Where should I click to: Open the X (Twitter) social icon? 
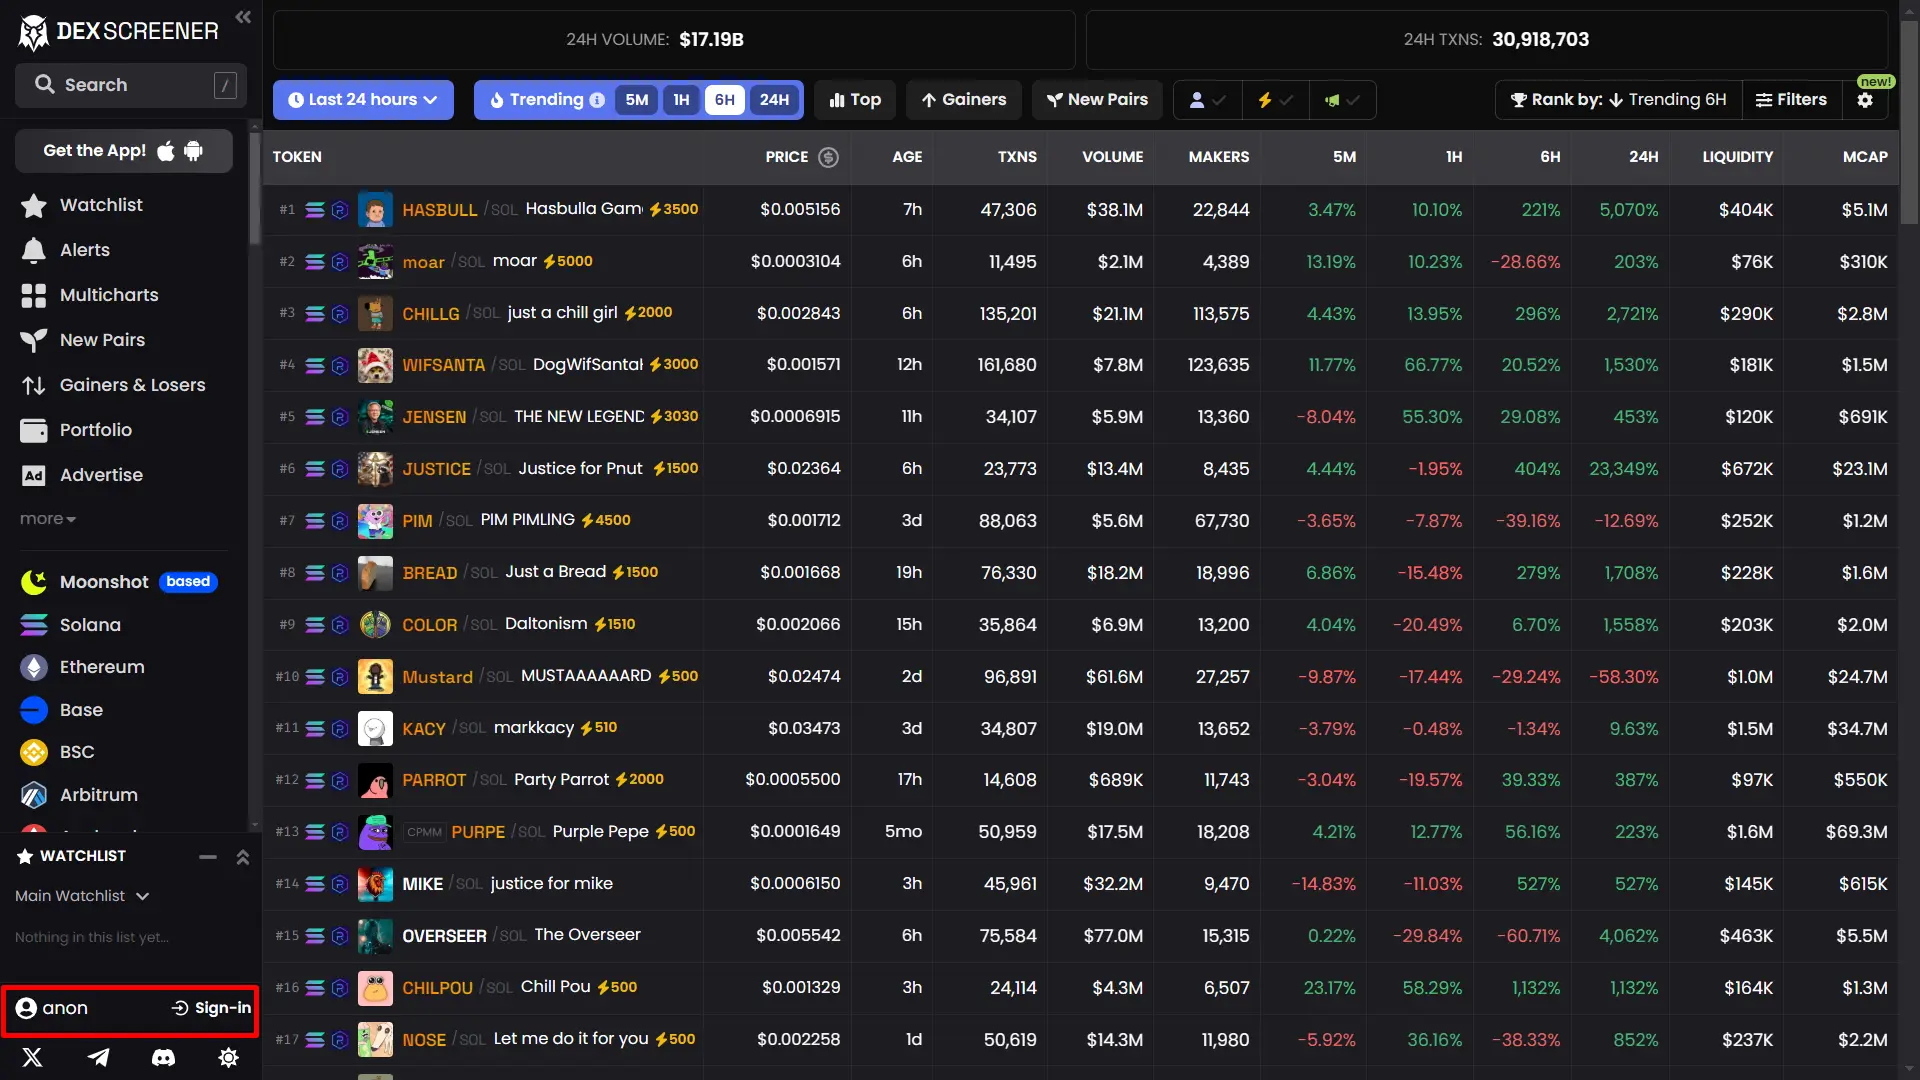tap(33, 1057)
